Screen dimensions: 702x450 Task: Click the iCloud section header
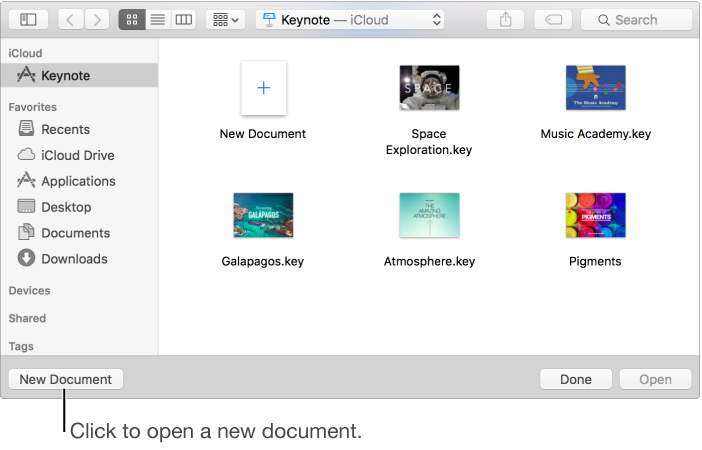pos(26,53)
